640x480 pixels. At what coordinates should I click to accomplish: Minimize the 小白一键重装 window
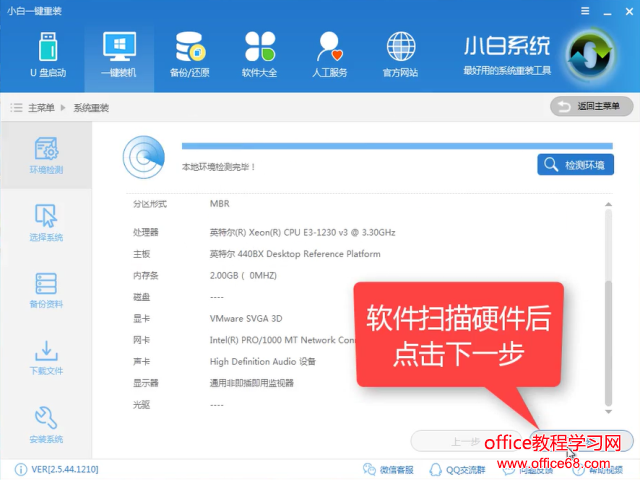point(607,12)
